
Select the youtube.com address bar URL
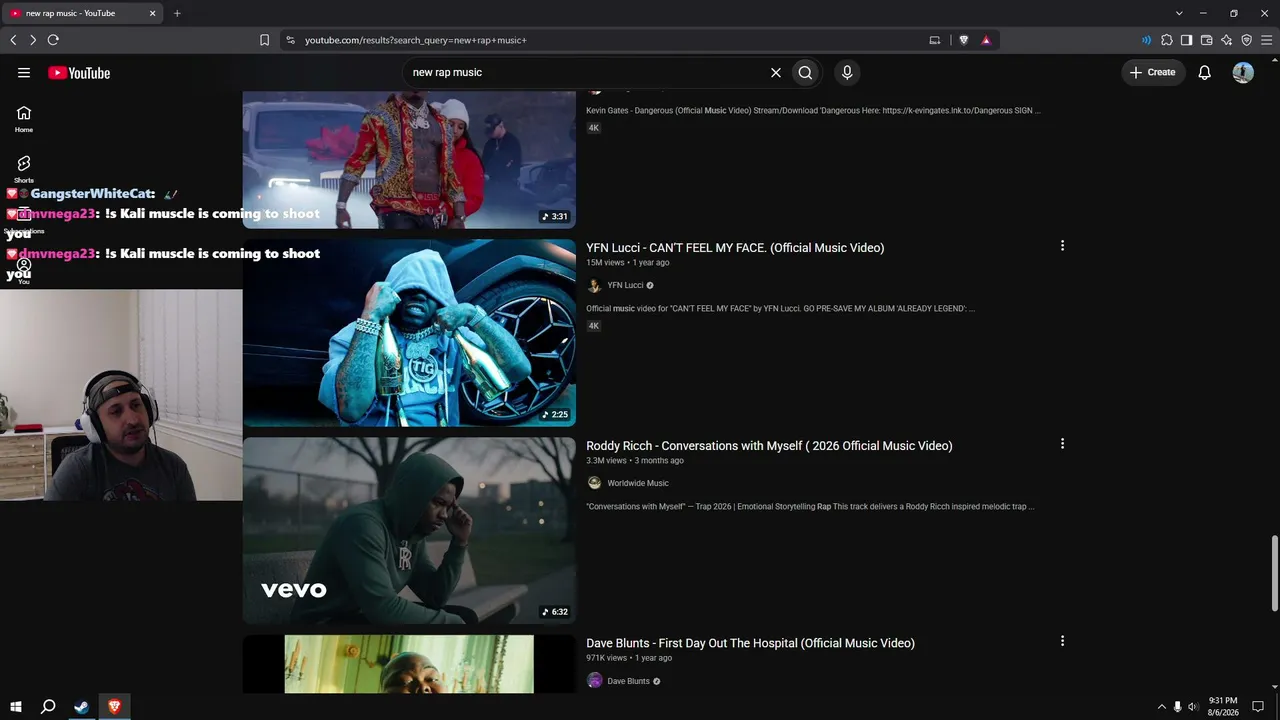tap(415, 40)
